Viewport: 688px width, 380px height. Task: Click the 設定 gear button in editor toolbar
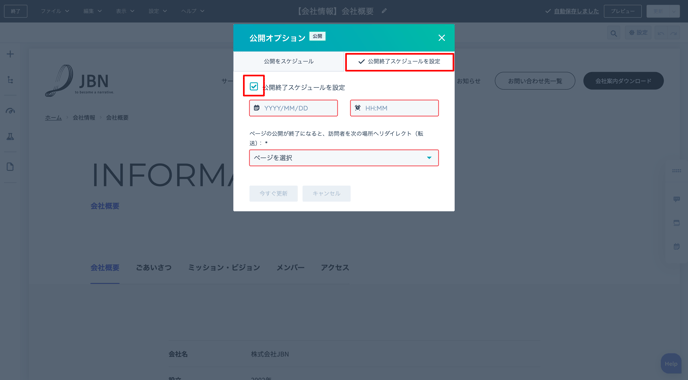tap(638, 33)
